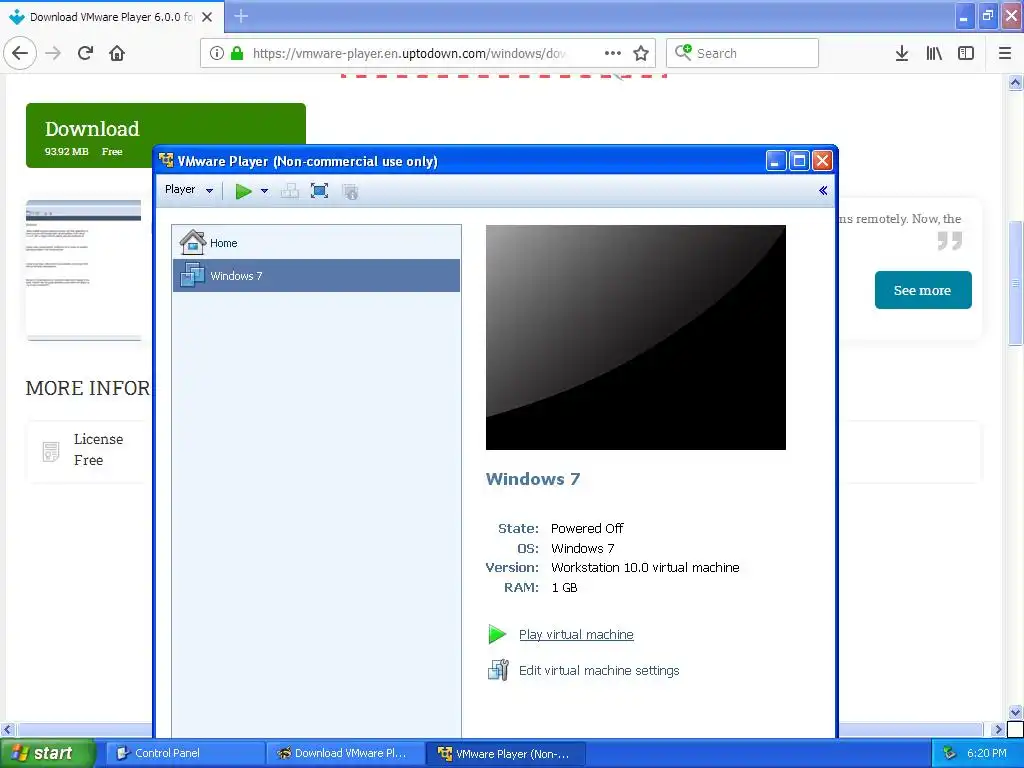Click the green padlock in address bar
Screen dimensions: 1024x768
coord(237,54)
